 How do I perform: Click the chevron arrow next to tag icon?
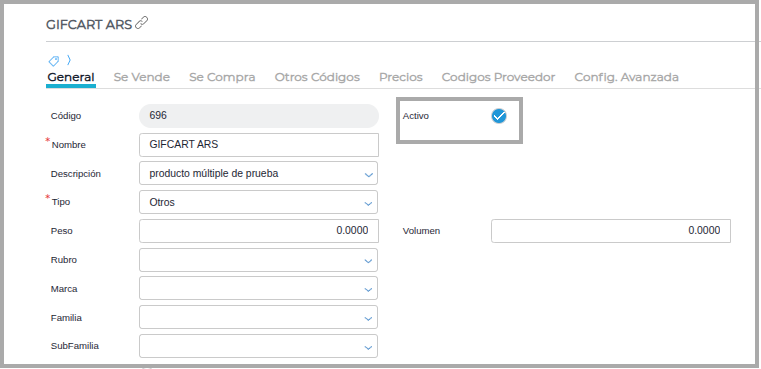pyautogui.click(x=69, y=60)
